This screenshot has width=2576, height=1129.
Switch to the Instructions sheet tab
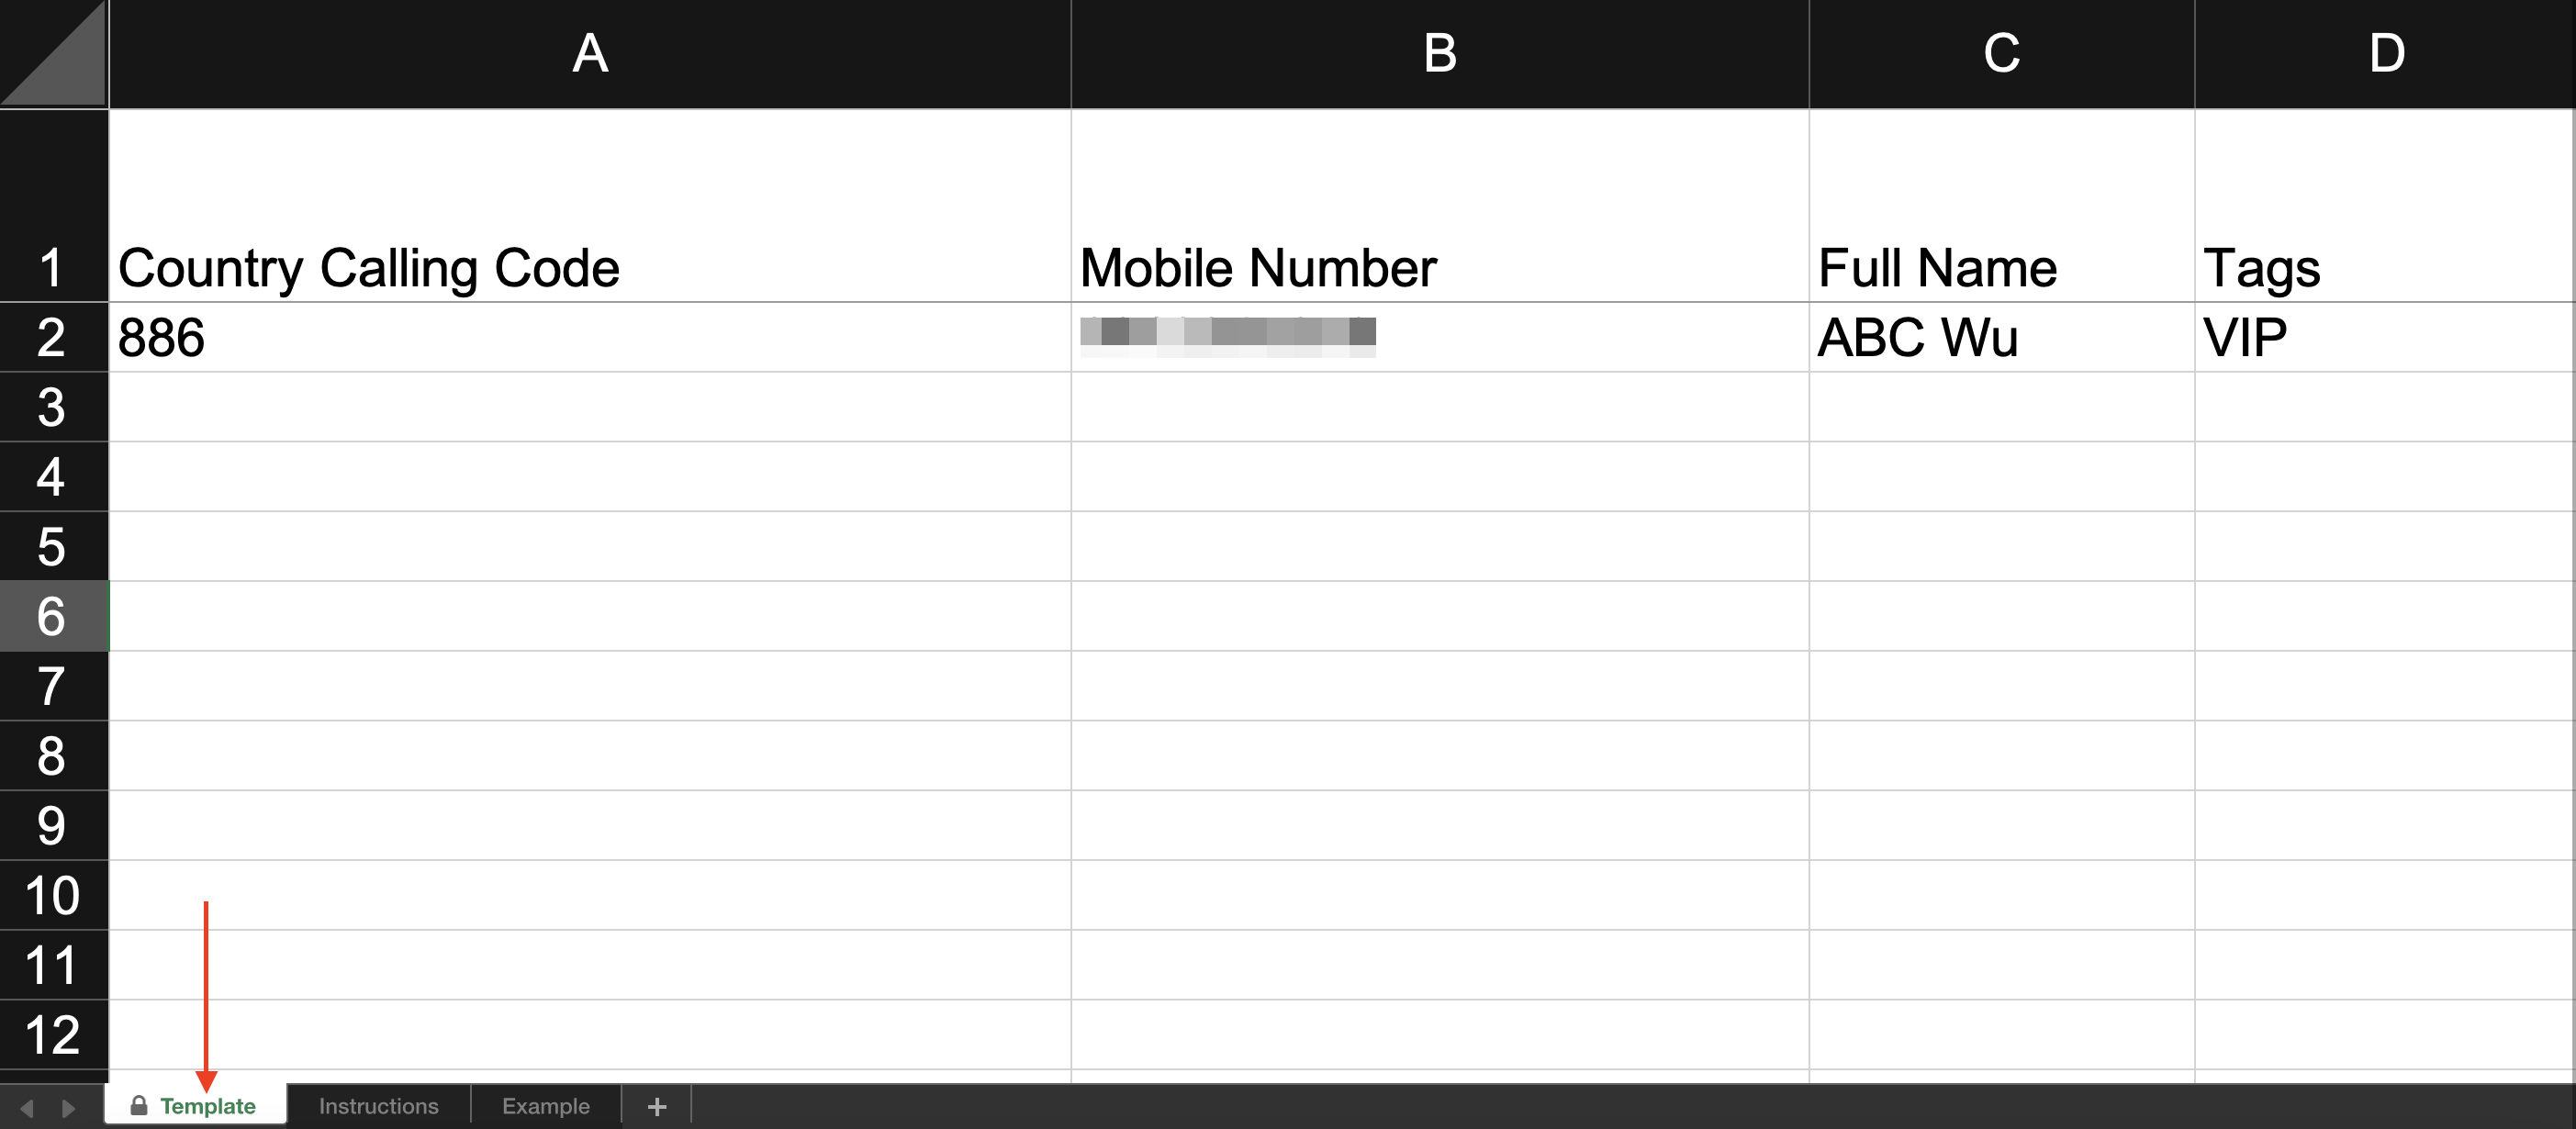coord(379,1106)
